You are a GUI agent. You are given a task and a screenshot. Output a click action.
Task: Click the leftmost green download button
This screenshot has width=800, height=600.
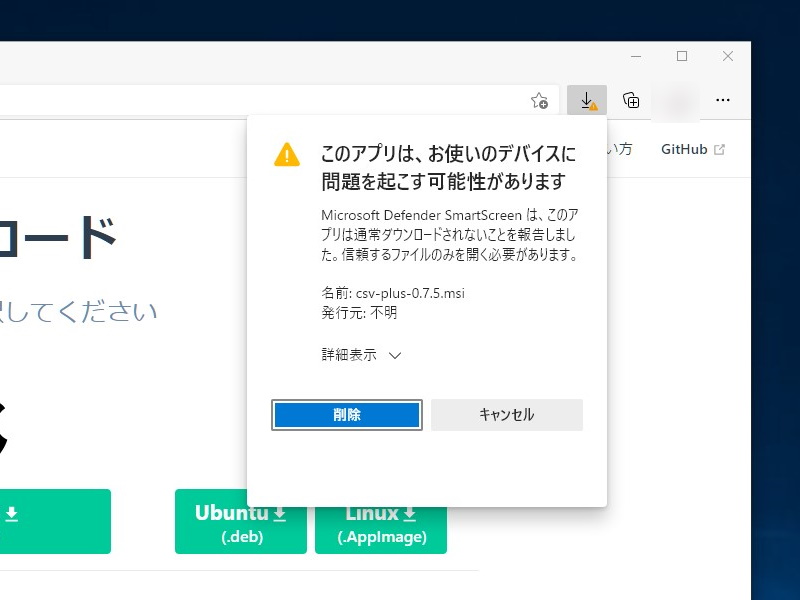pos(55,521)
